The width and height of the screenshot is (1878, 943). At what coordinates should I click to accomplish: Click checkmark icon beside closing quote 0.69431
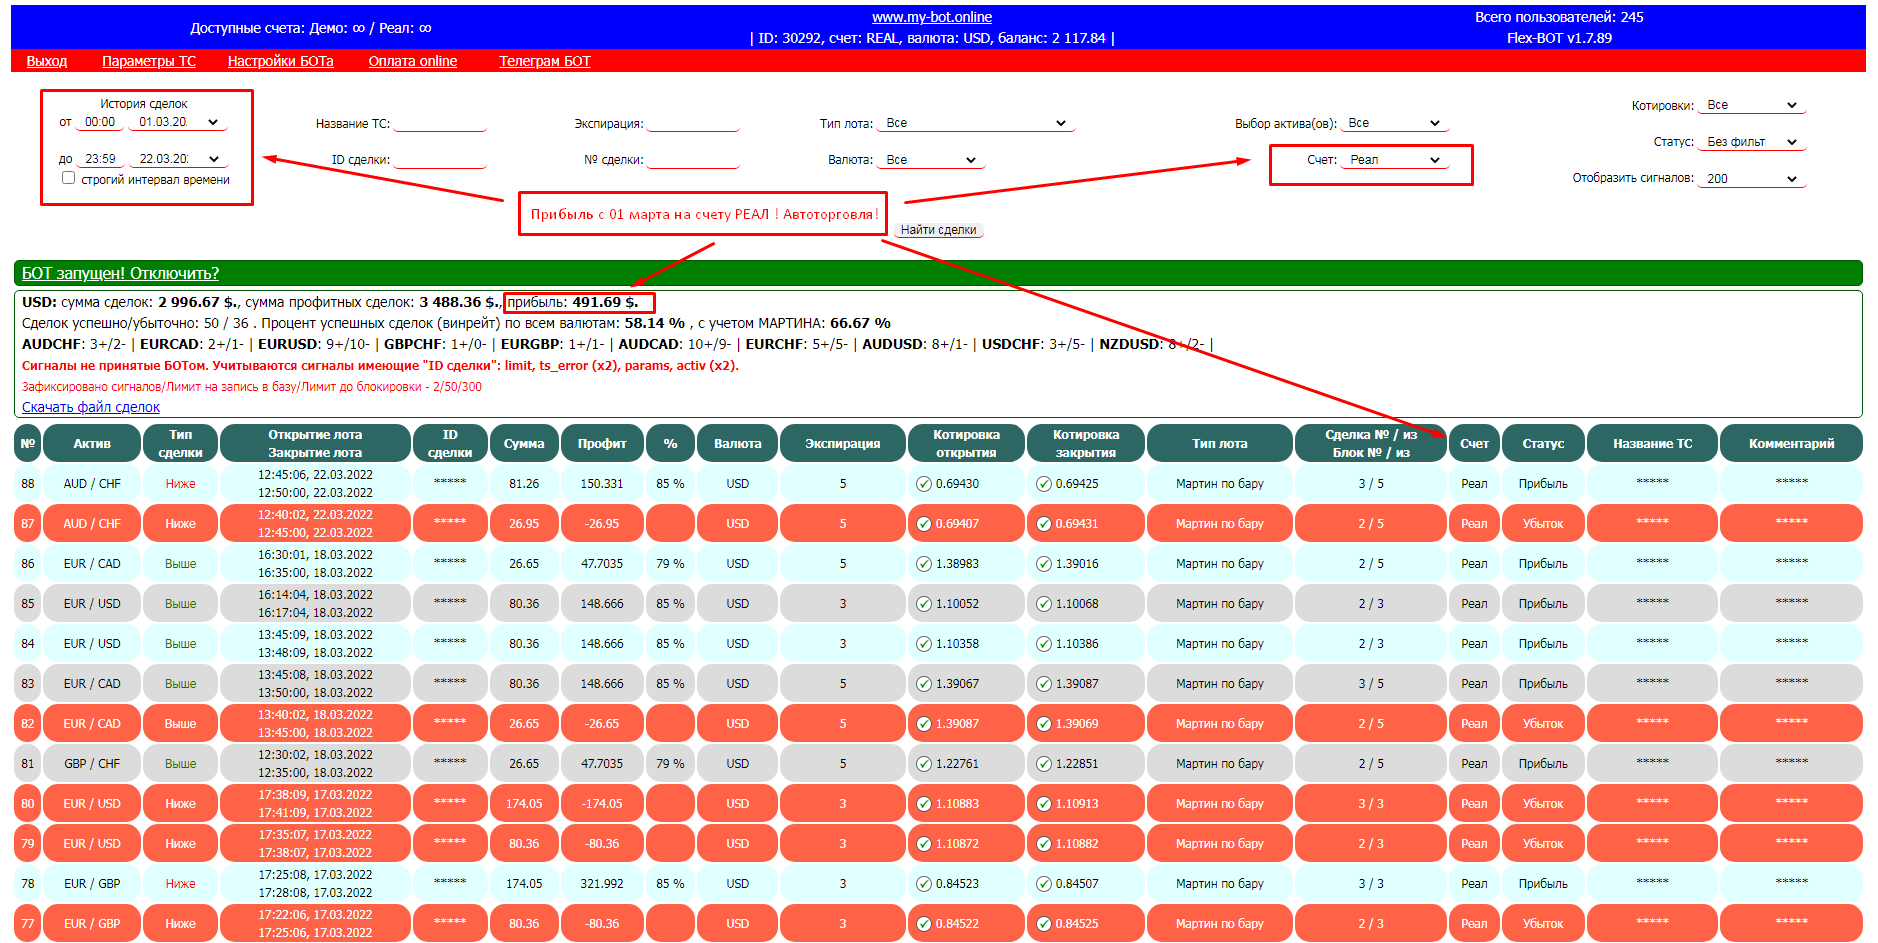coord(1044,524)
